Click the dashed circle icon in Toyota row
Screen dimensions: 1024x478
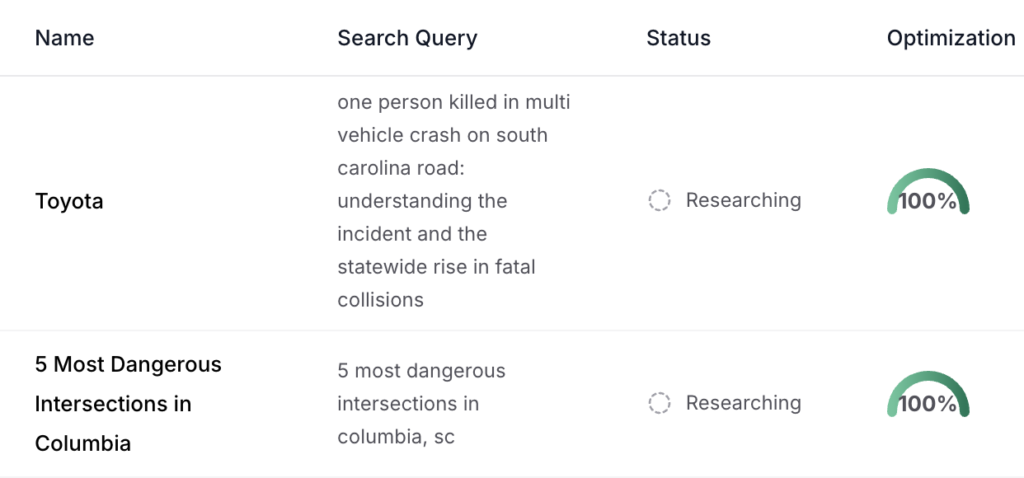[x=659, y=201]
